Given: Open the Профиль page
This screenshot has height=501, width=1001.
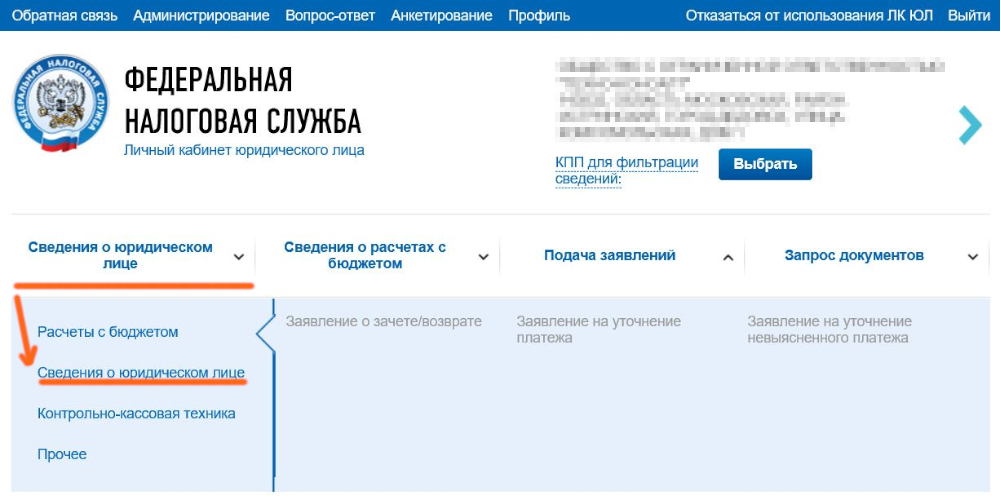Looking at the screenshot, I should coord(539,15).
